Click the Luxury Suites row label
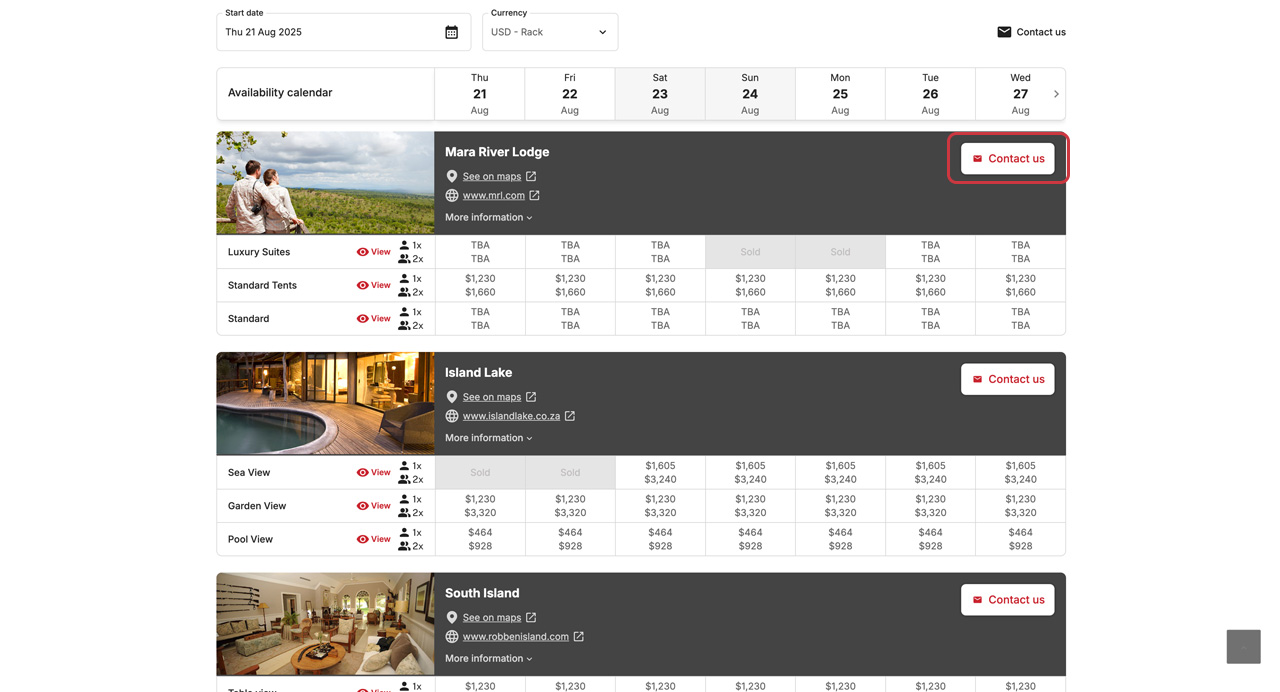The width and height of the screenshot is (1280, 692). click(x=259, y=252)
